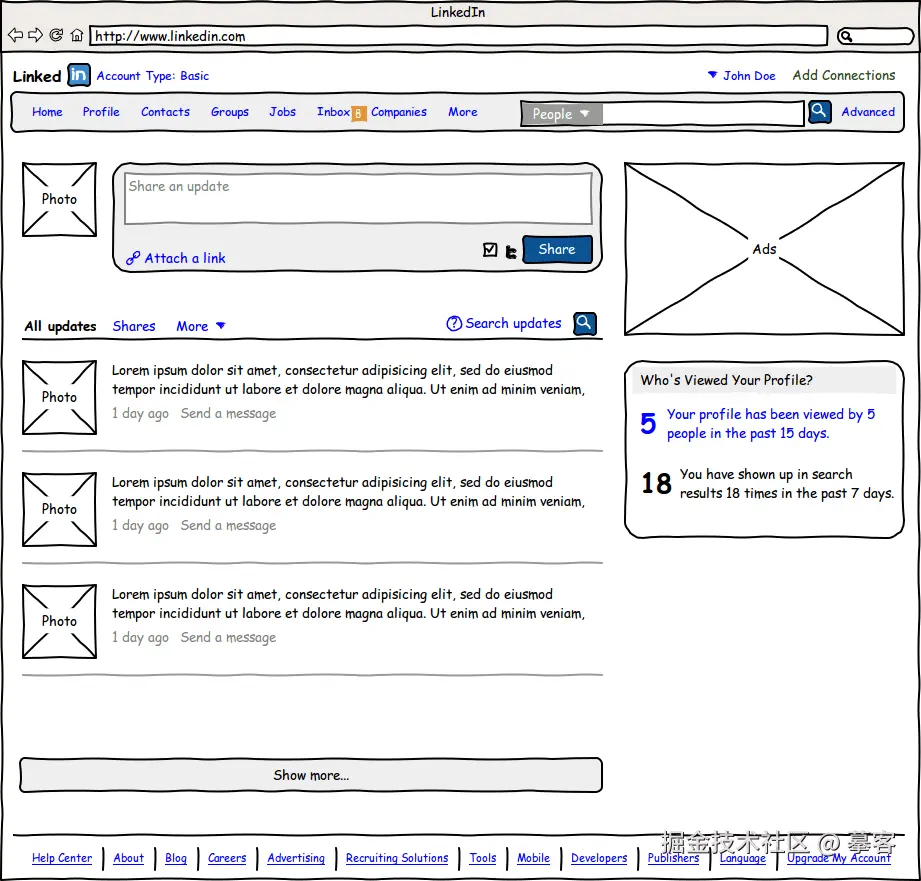Click the Language footer link

742,858
